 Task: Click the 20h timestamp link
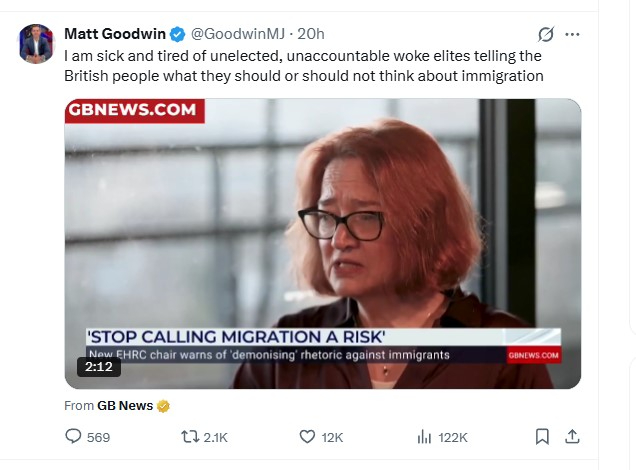coord(311,34)
